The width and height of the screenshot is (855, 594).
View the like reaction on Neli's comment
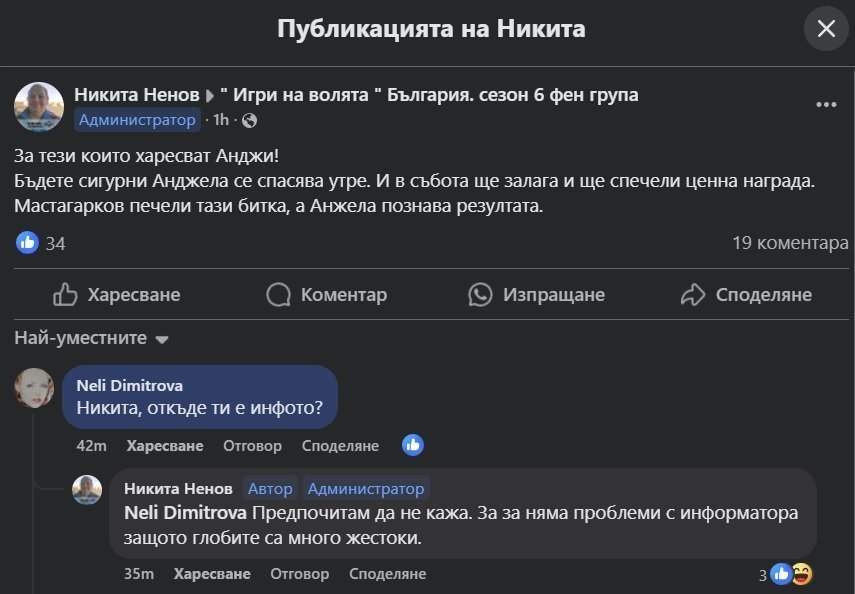[412, 445]
